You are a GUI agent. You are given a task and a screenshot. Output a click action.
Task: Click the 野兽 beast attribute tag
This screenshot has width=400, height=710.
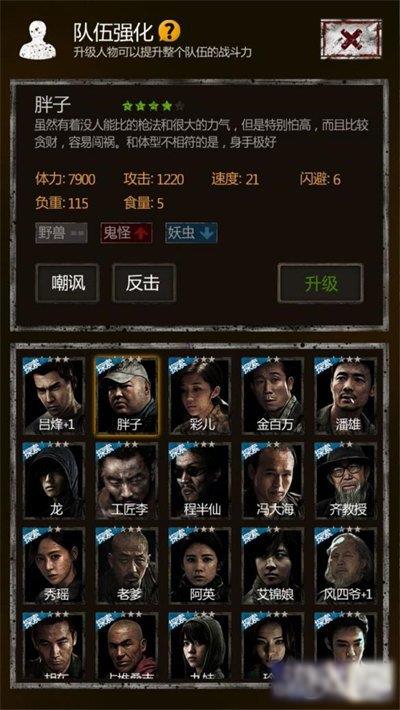click(61, 233)
